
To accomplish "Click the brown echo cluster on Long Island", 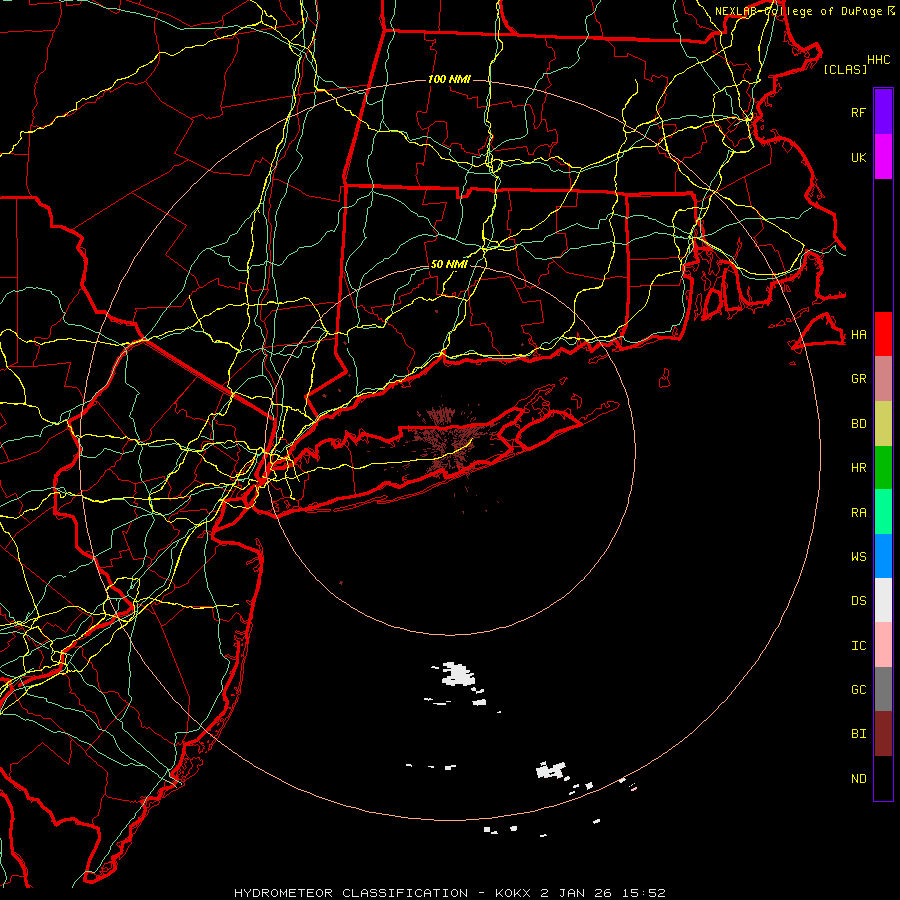I will (448, 440).
